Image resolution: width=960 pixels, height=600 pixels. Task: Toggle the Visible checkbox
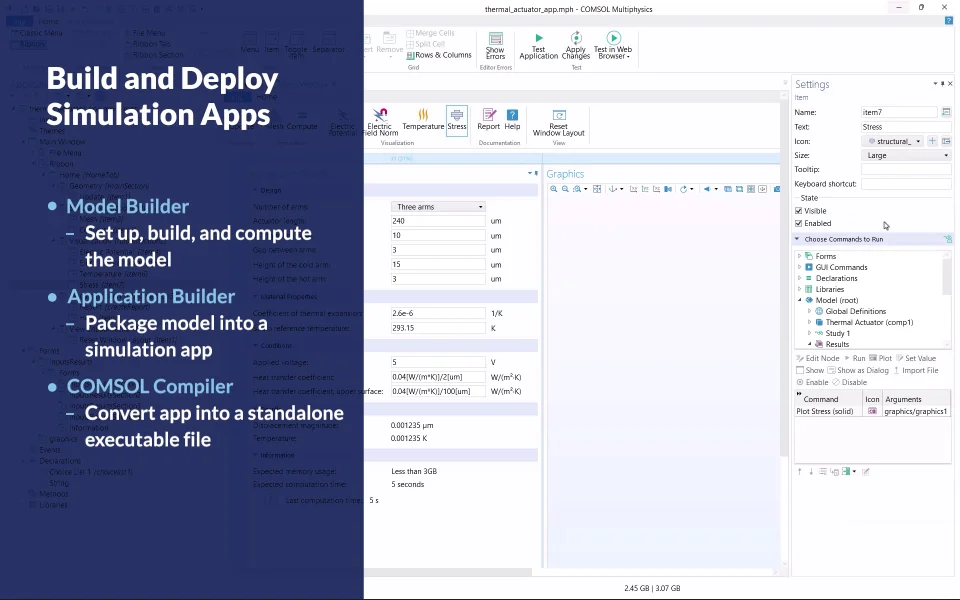(798, 211)
